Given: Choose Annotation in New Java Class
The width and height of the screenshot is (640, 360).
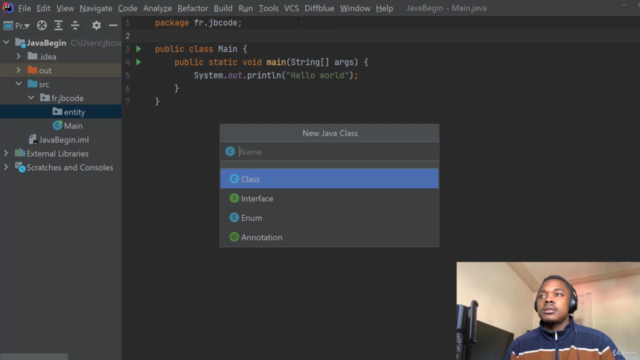Looking at the screenshot, I should [x=329, y=237].
